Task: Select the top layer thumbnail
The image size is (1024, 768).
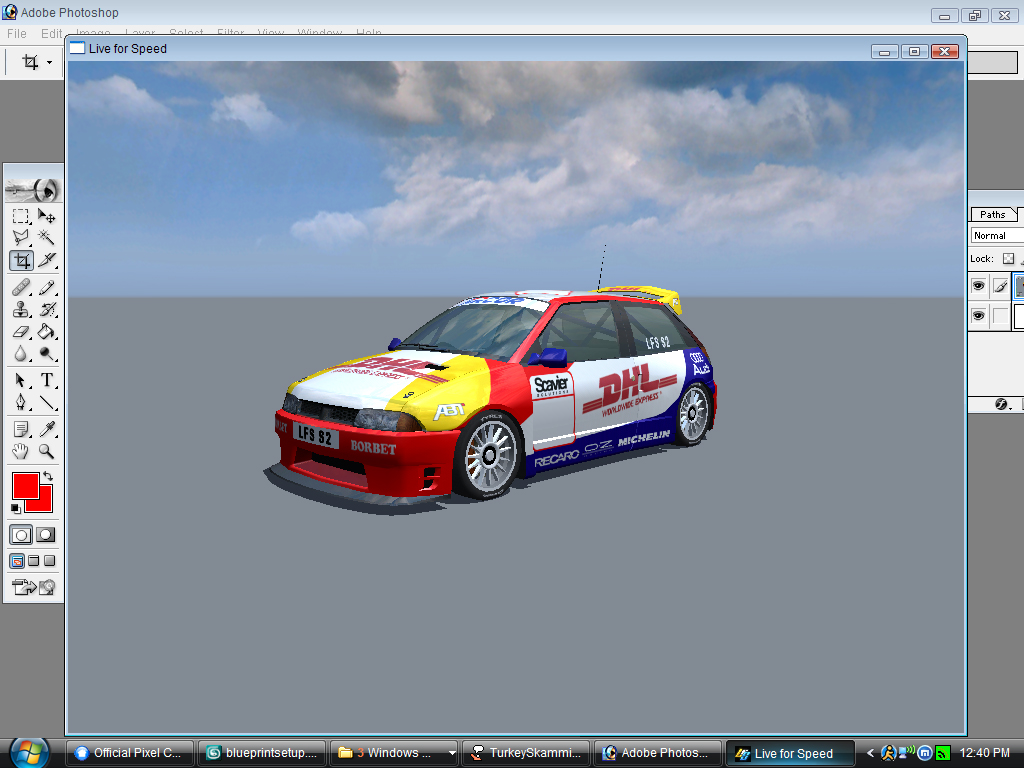Action: 1019,285
